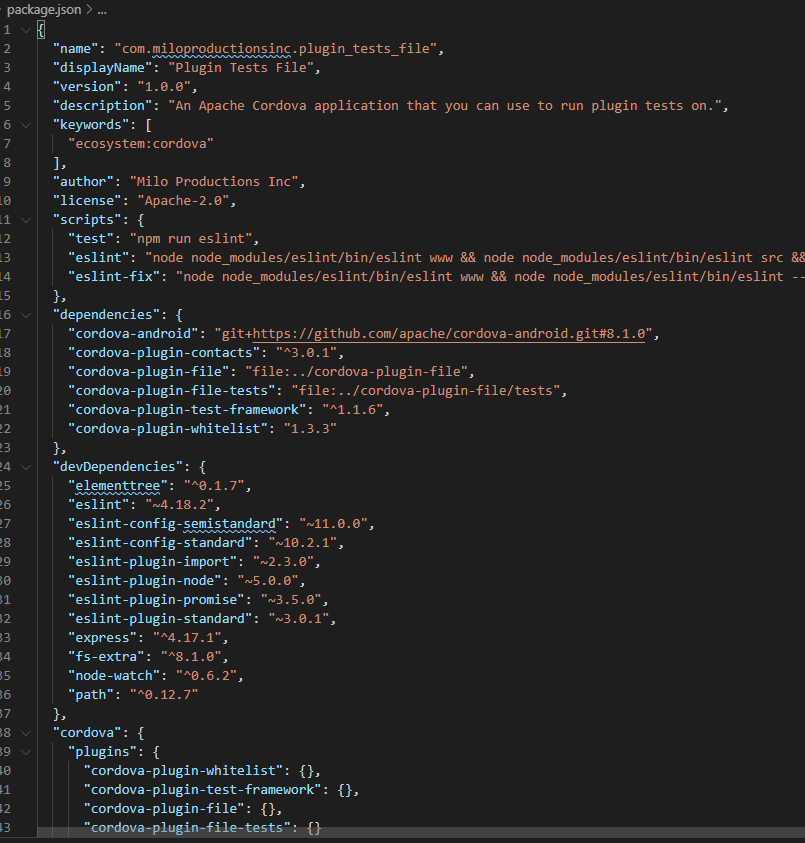Click the "^0.12.7" path version value

point(164,695)
